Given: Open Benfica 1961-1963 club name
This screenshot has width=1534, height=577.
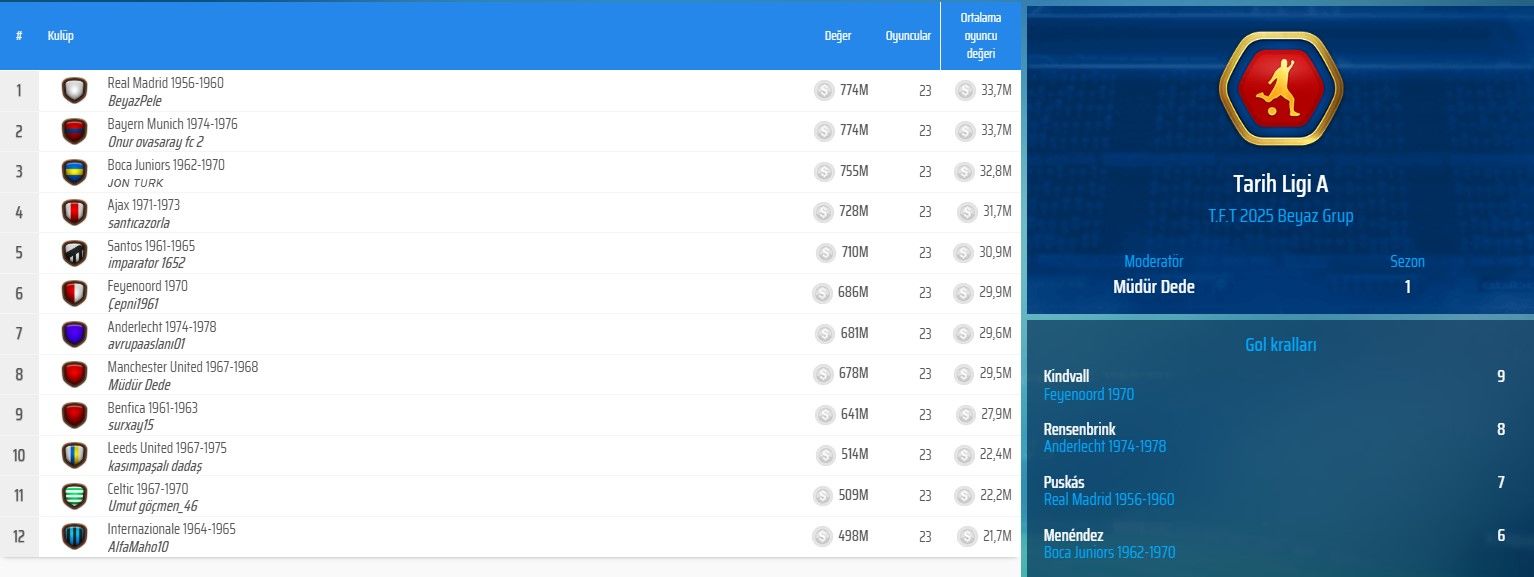Looking at the screenshot, I should tap(152, 408).
